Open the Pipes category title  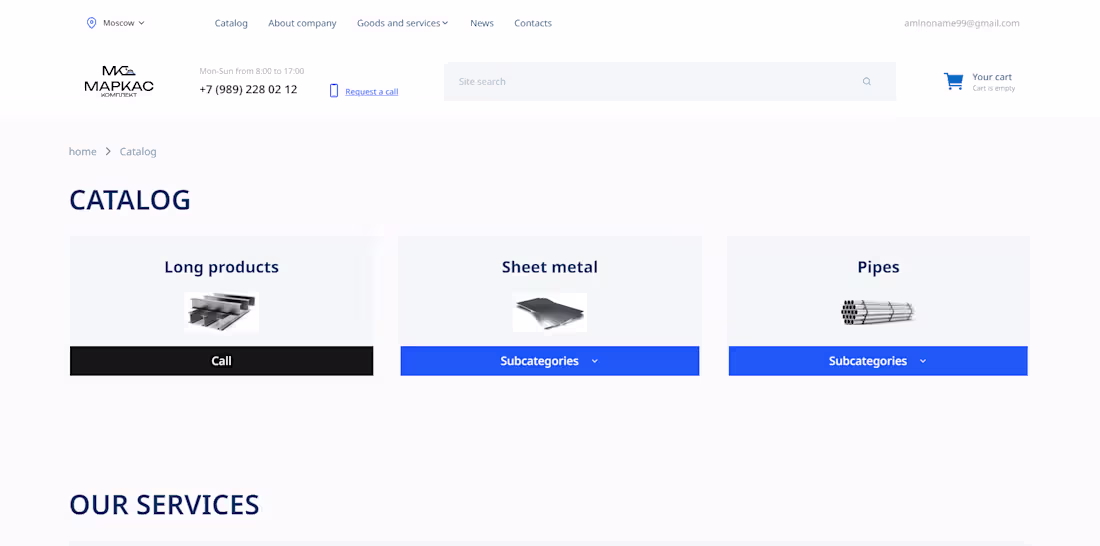click(x=878, y=267)
